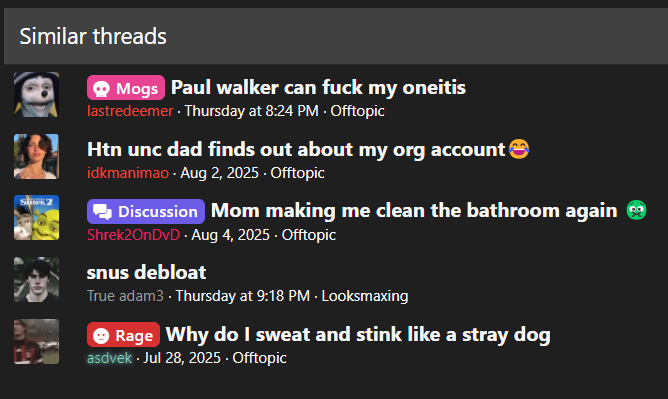
Task: Click asdvek's avatar thumbnail
Action: point(37,342)
